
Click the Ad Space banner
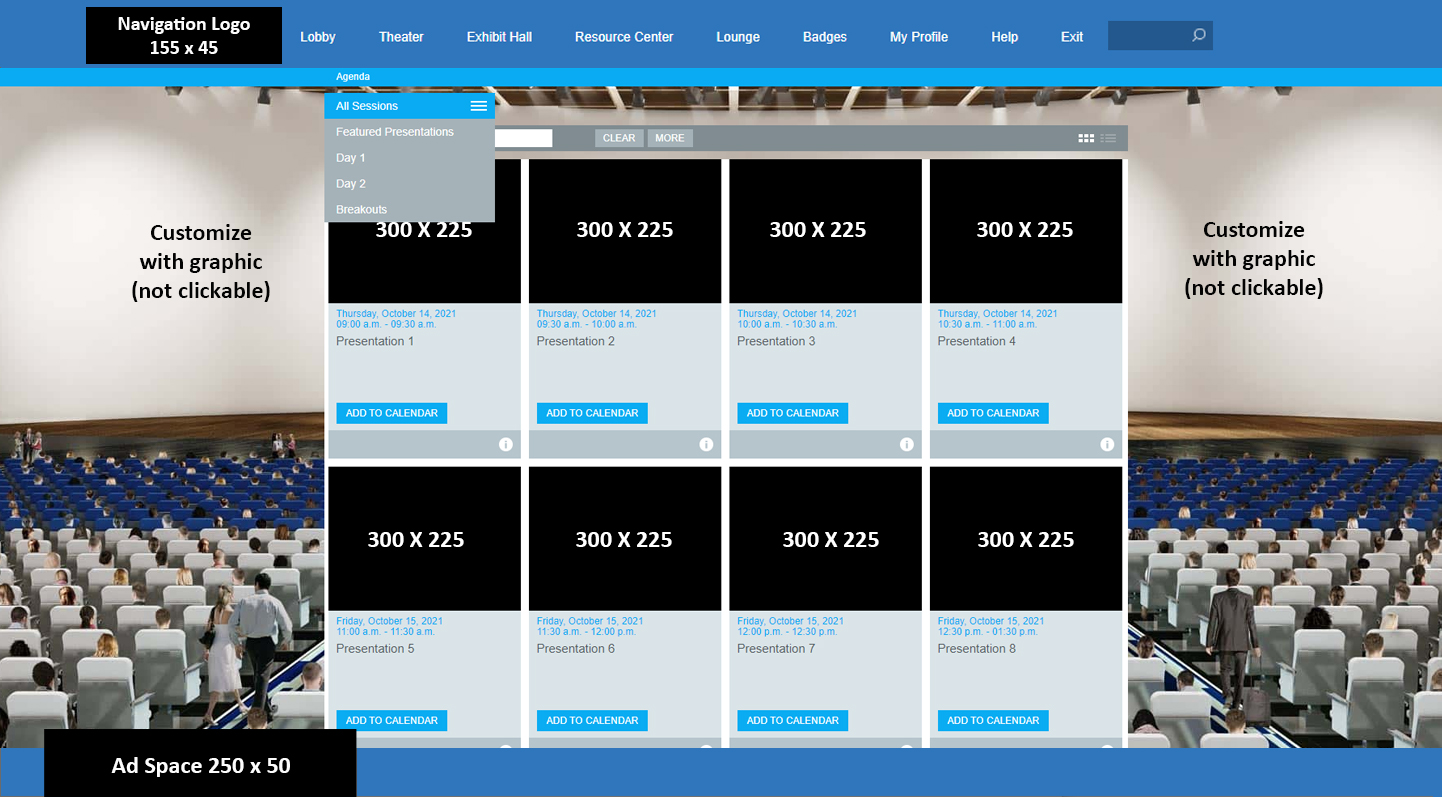[200, 763]
